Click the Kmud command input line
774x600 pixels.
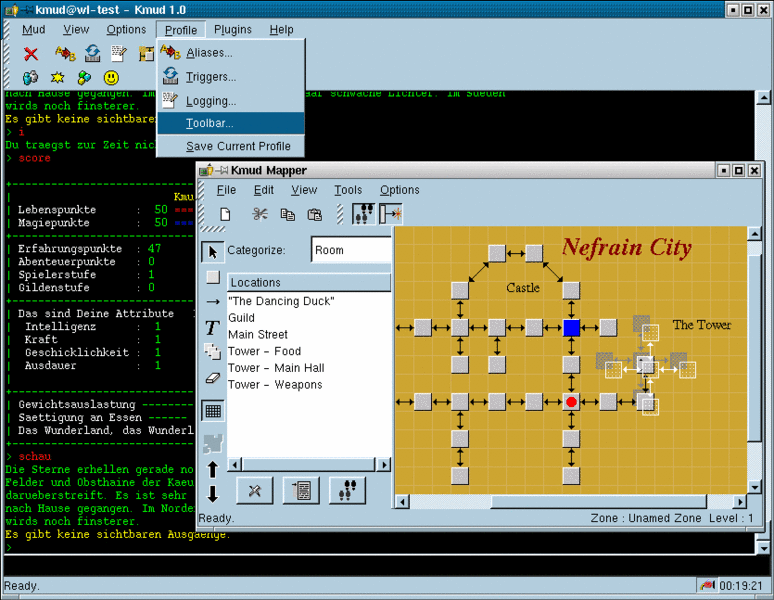tap(379, 565)
